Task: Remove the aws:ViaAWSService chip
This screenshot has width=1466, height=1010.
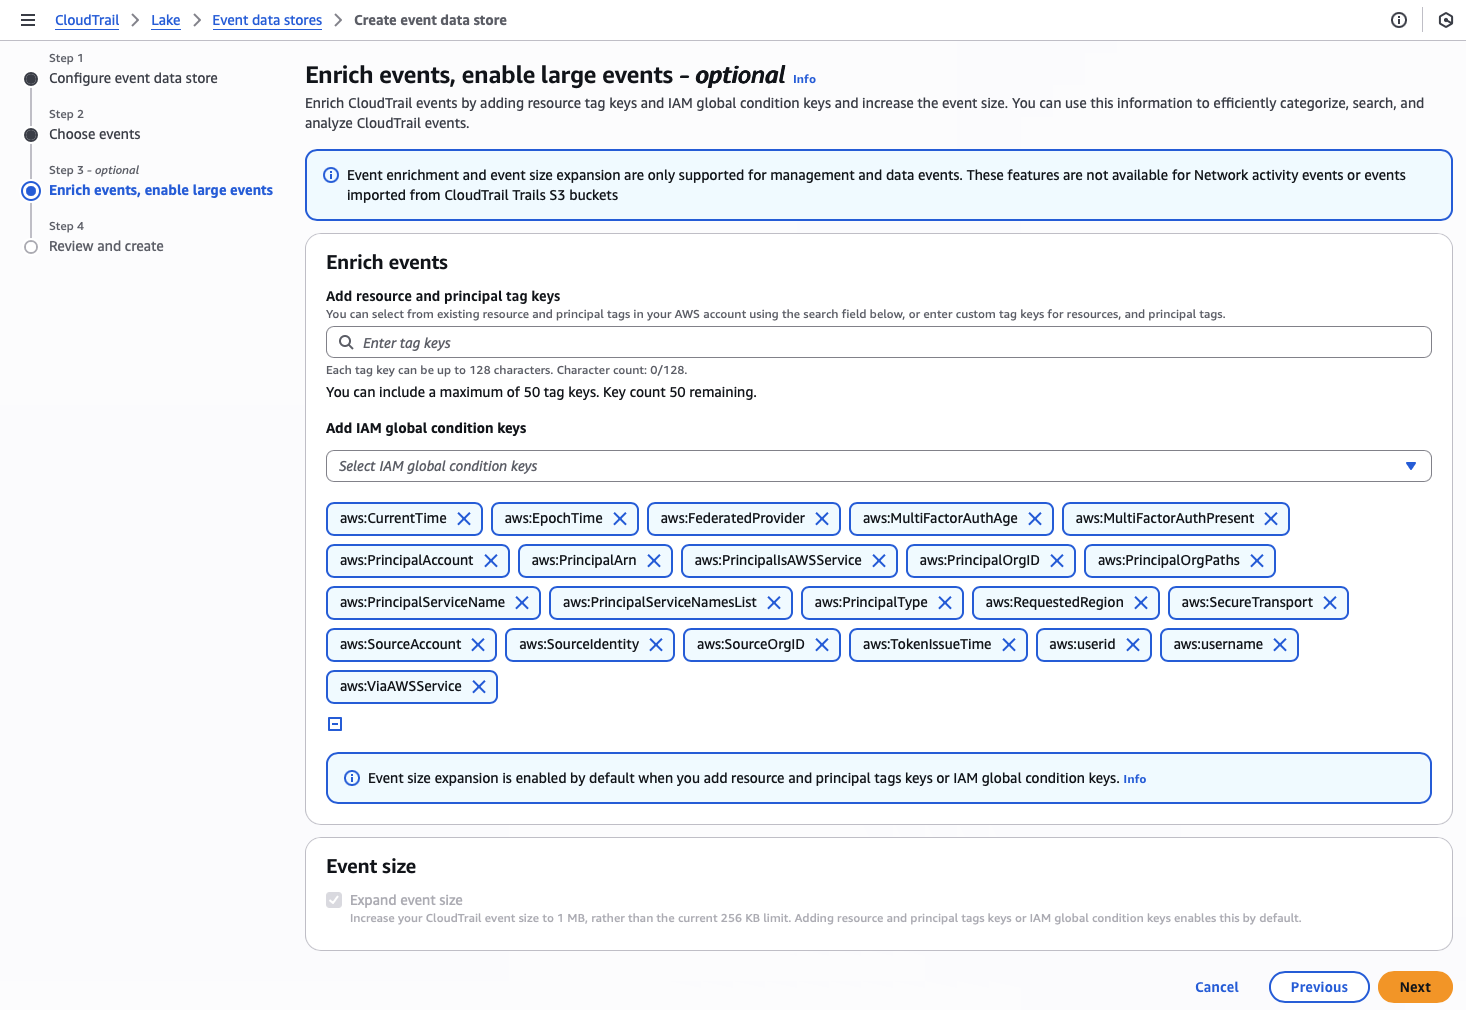Action: [x=479, y=687]
